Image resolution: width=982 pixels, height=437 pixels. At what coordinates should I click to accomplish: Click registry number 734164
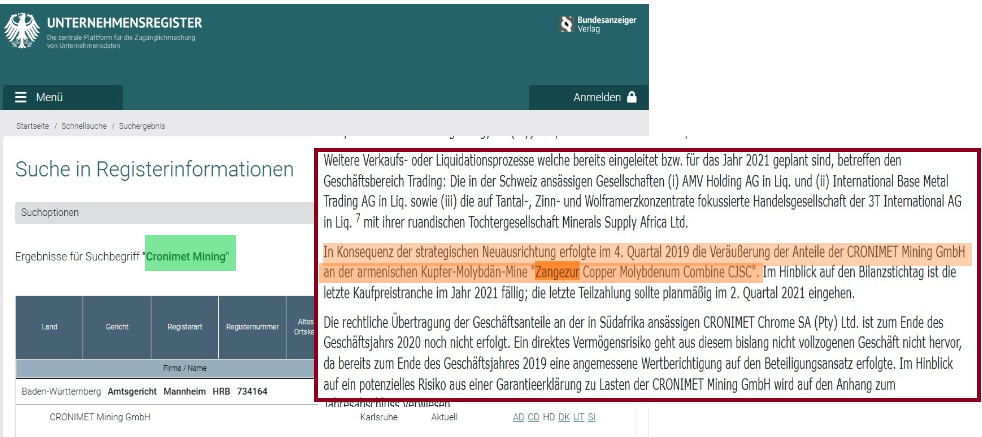coord(252,392)
